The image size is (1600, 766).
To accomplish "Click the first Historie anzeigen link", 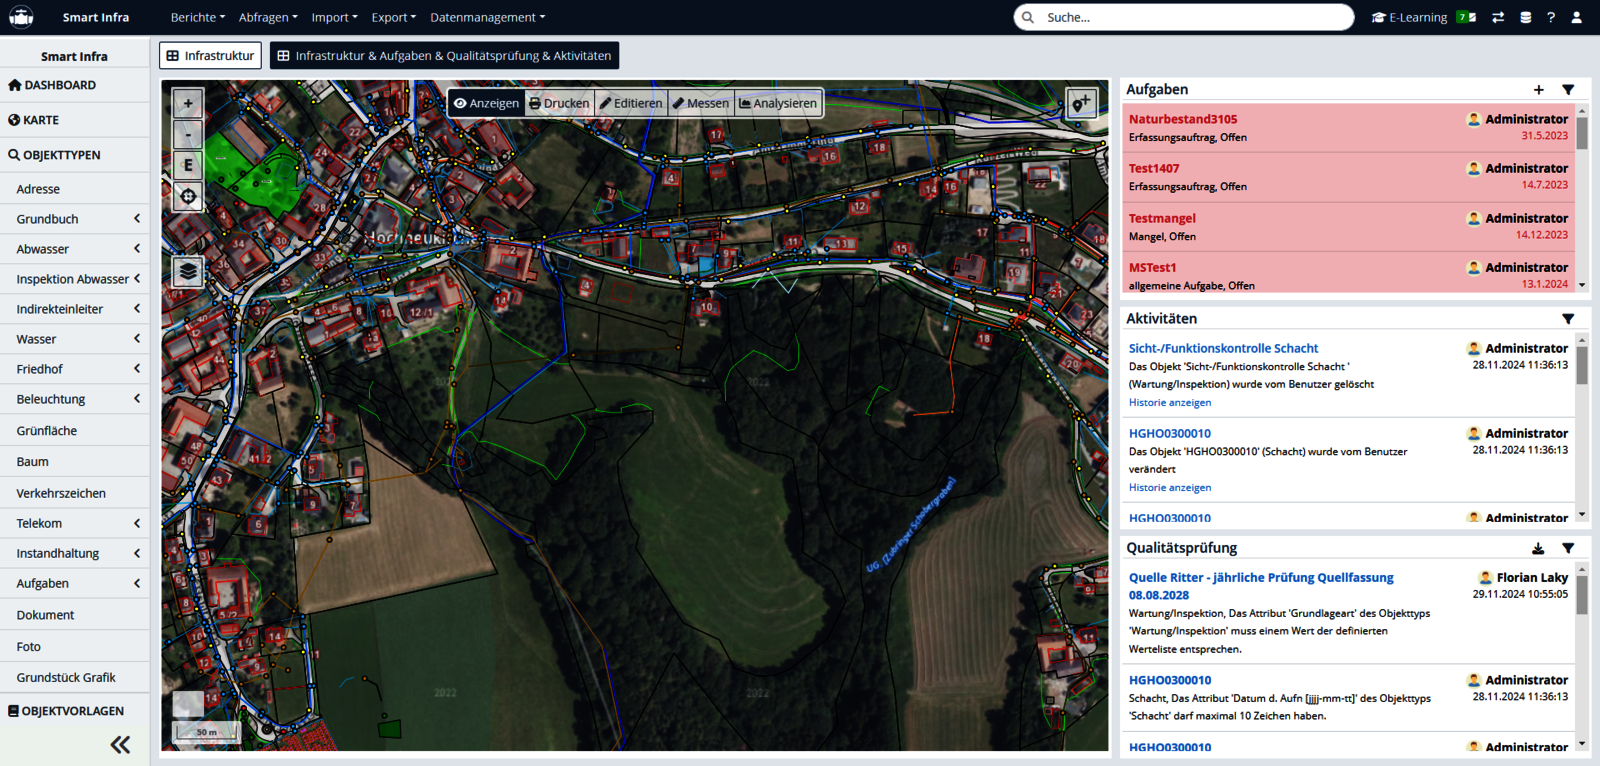I will point(1169,402).
